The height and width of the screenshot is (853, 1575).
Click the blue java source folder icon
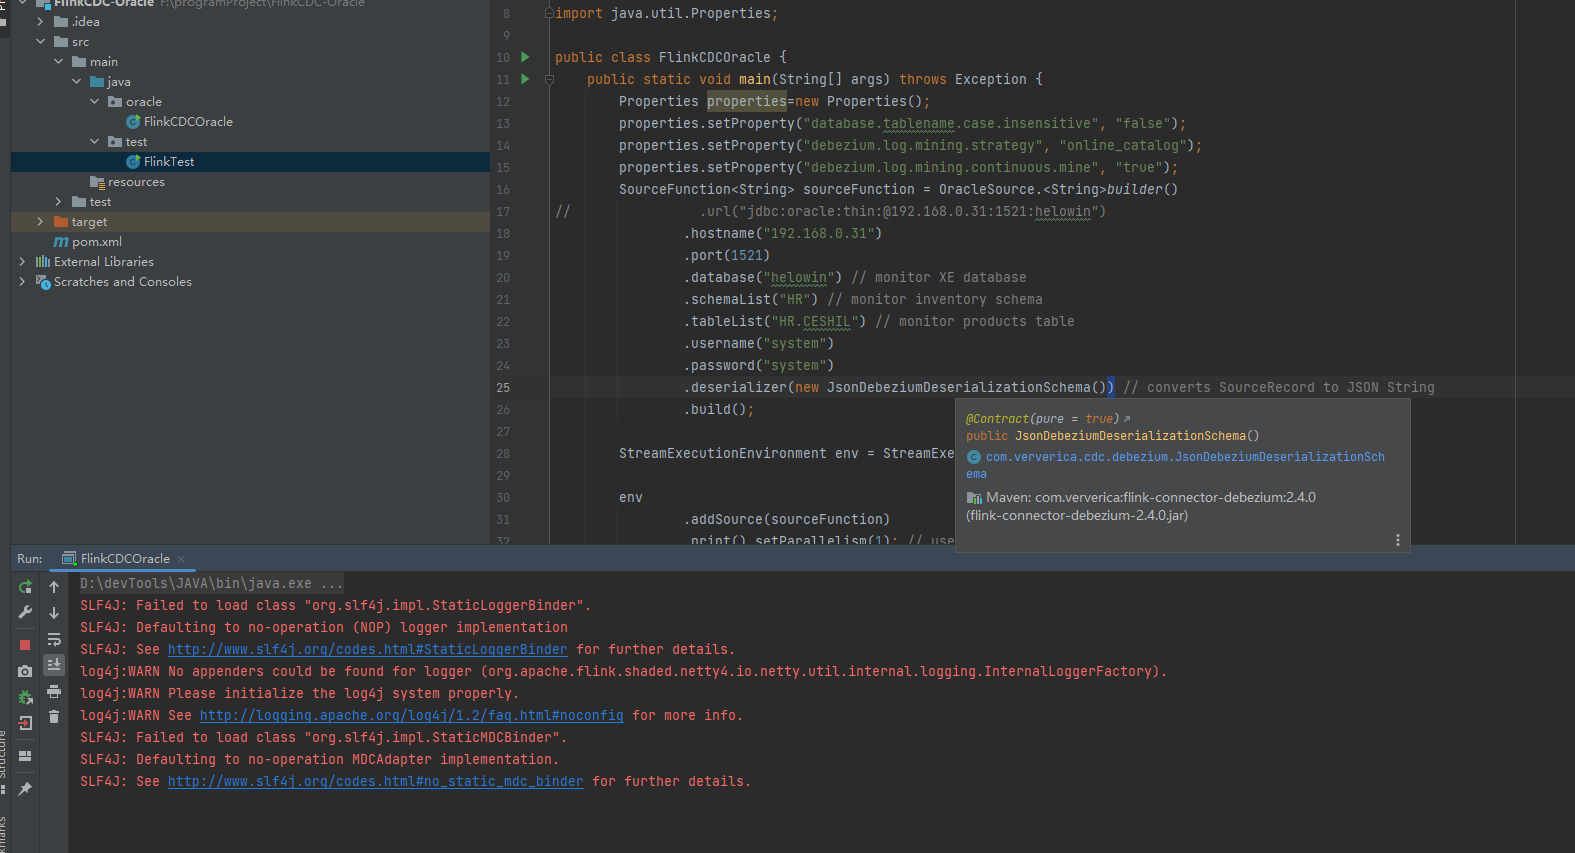click(x=97, y=82)
